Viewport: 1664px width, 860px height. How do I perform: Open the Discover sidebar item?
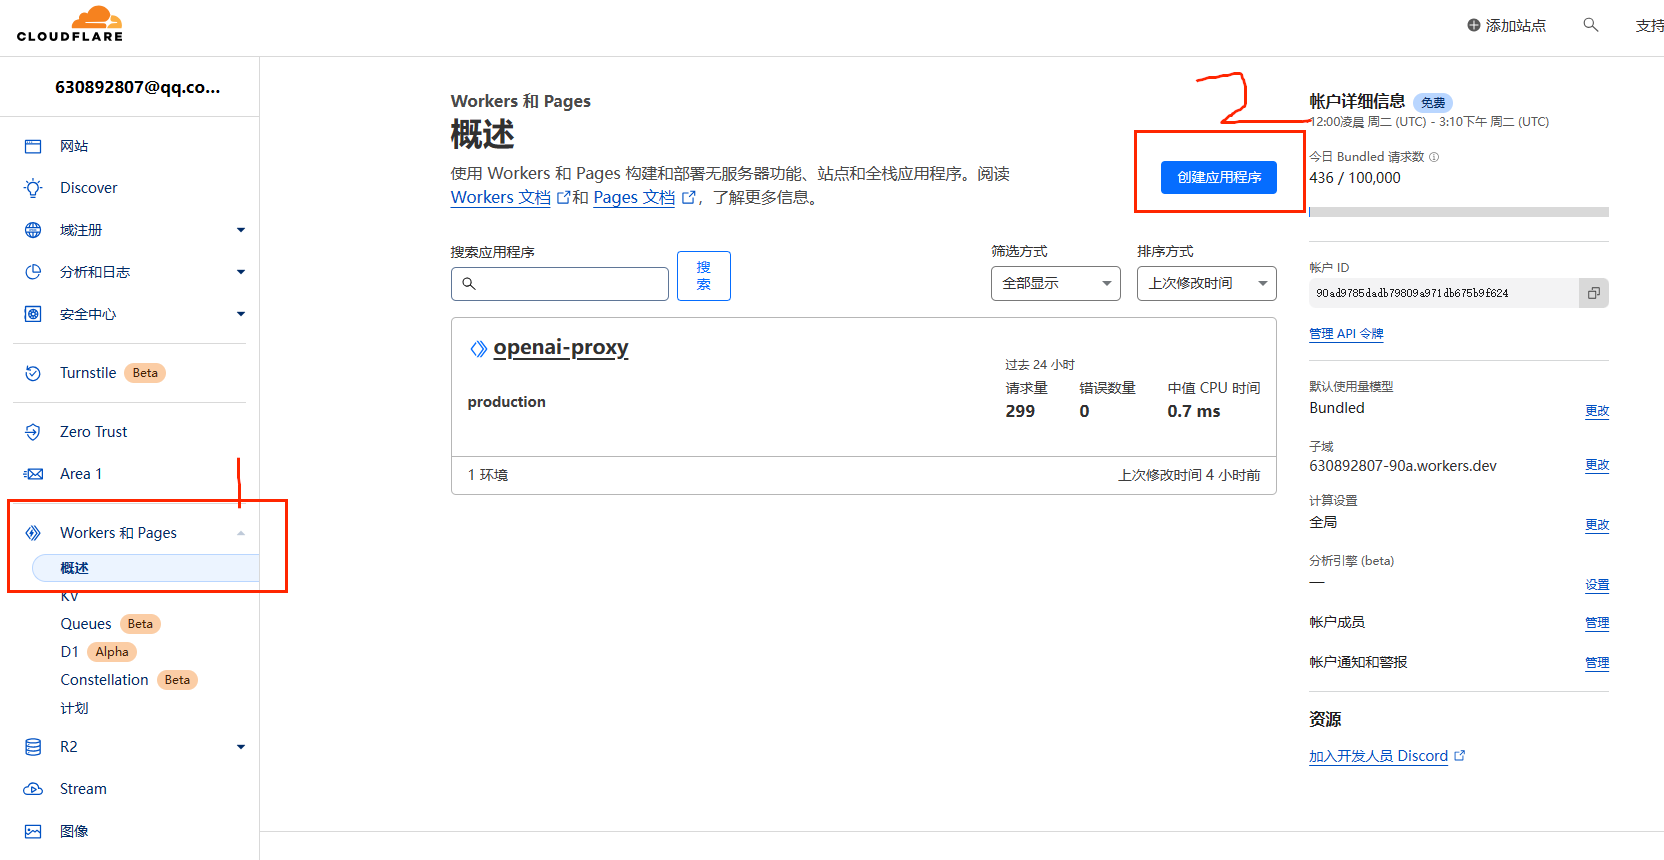(x=89, y=188)
